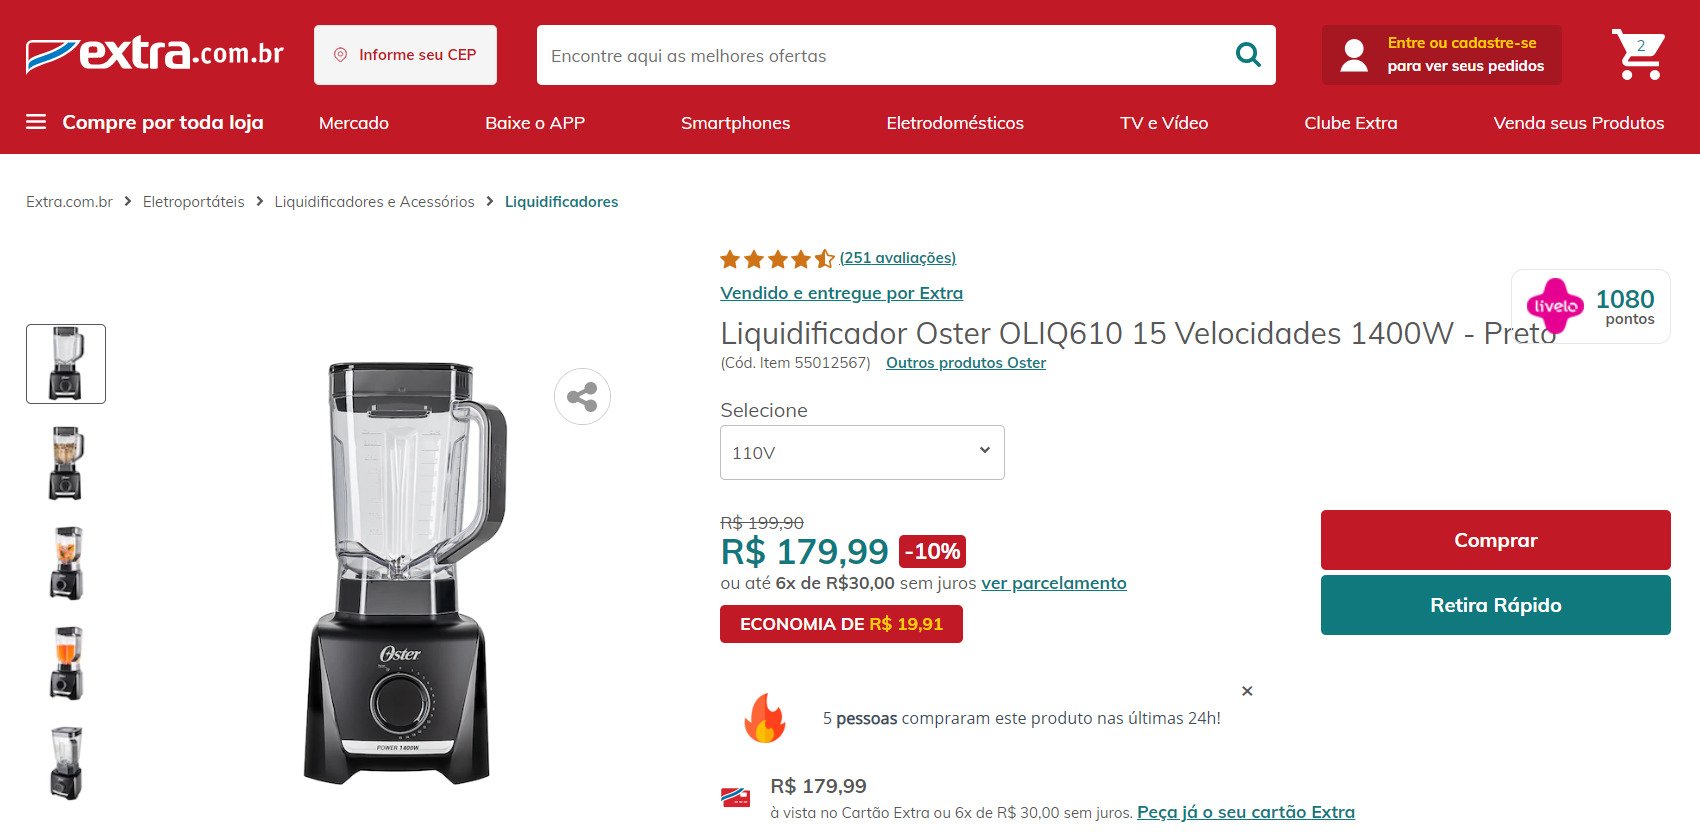Click the Livelo points badge

click(x=1590, y=306)
